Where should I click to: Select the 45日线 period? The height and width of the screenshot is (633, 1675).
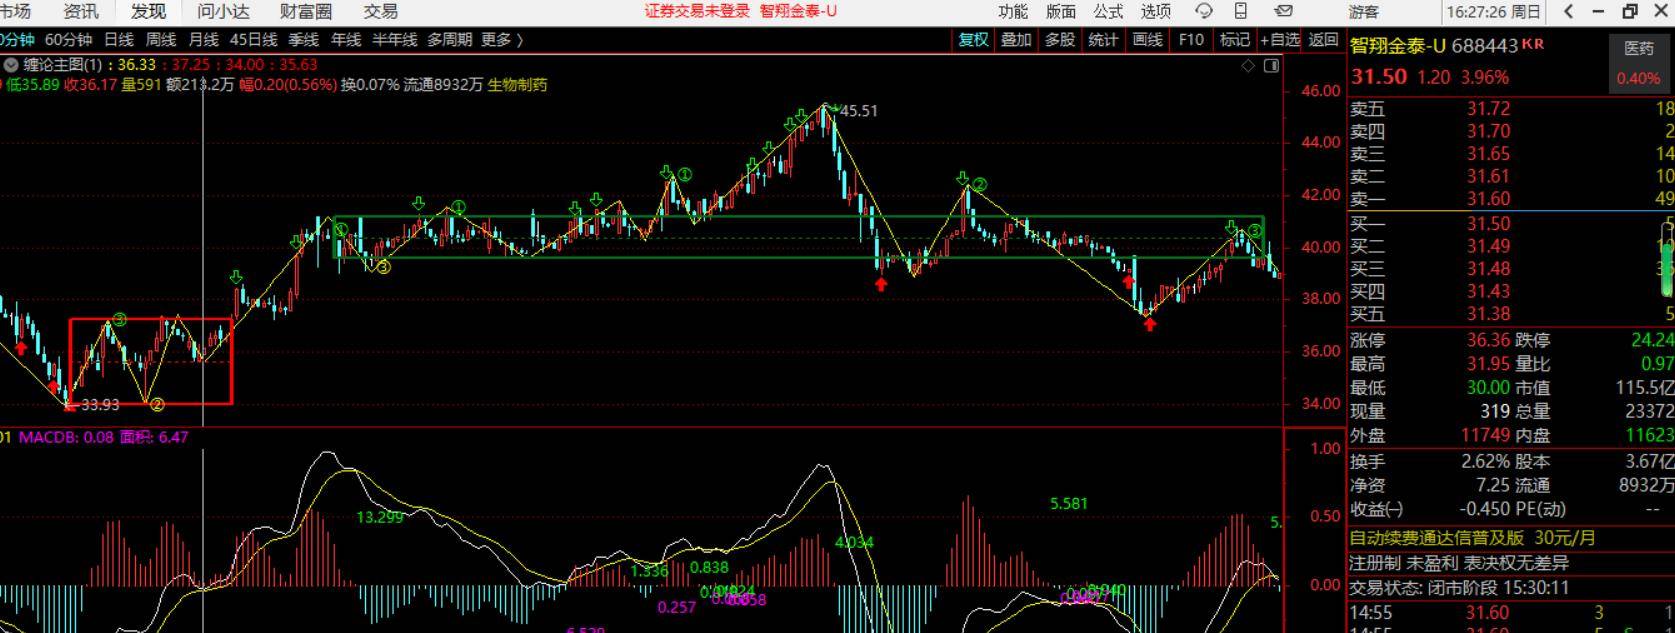point(253,40)
